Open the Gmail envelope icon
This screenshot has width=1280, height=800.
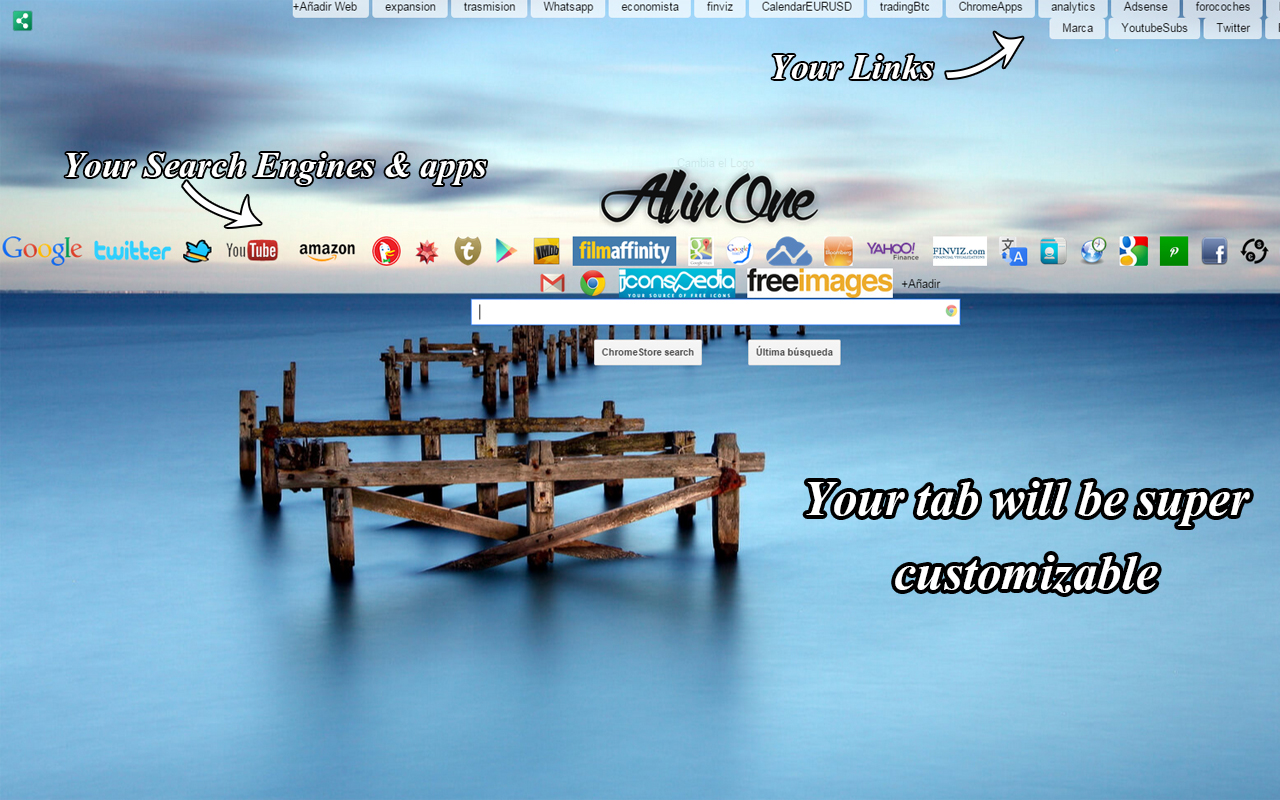click(552, 283)
